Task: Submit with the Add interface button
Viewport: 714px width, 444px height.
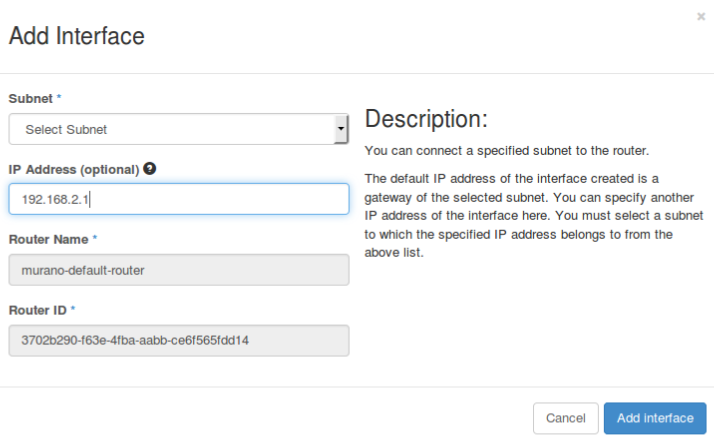Action: pos(655,417)
